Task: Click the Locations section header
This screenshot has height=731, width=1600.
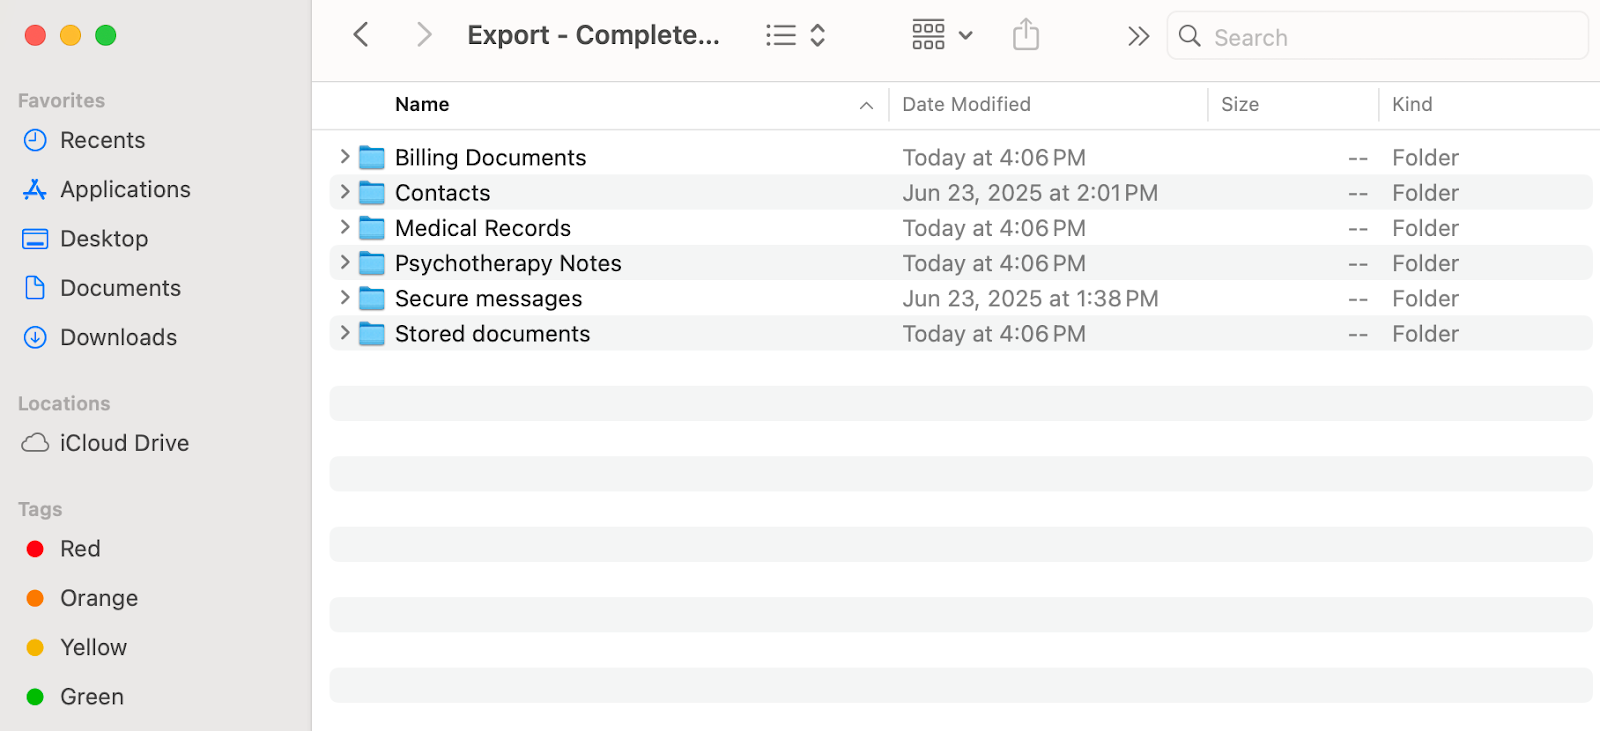Action: pyautogui.click(x=64, y=403)
